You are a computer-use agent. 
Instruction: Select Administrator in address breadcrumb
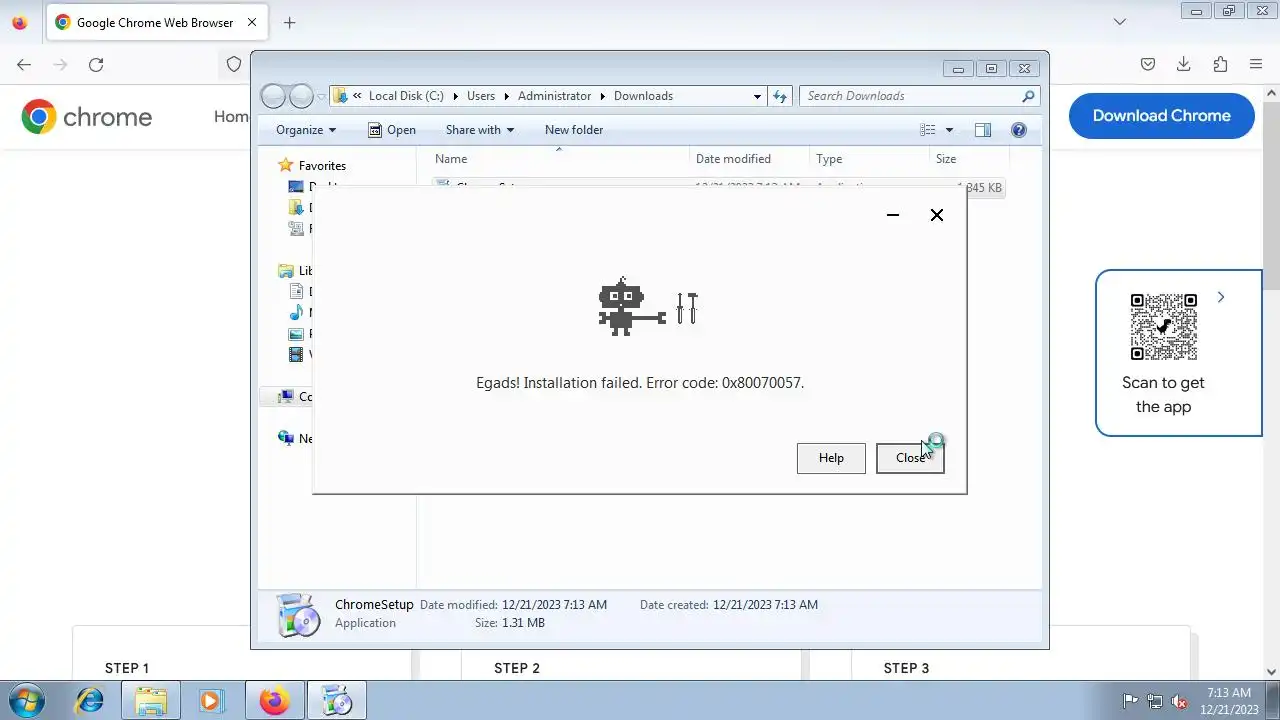click(554, 96)
